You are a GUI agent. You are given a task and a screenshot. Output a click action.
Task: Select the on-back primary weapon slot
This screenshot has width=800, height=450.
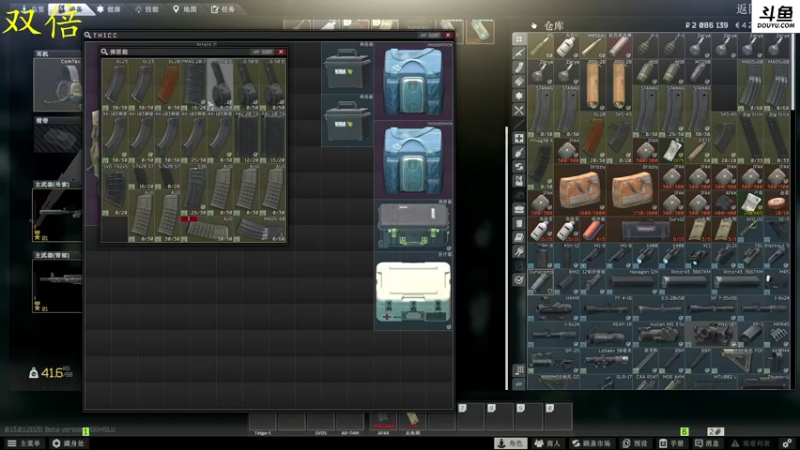pyautogui.click(x=57, y=286)
